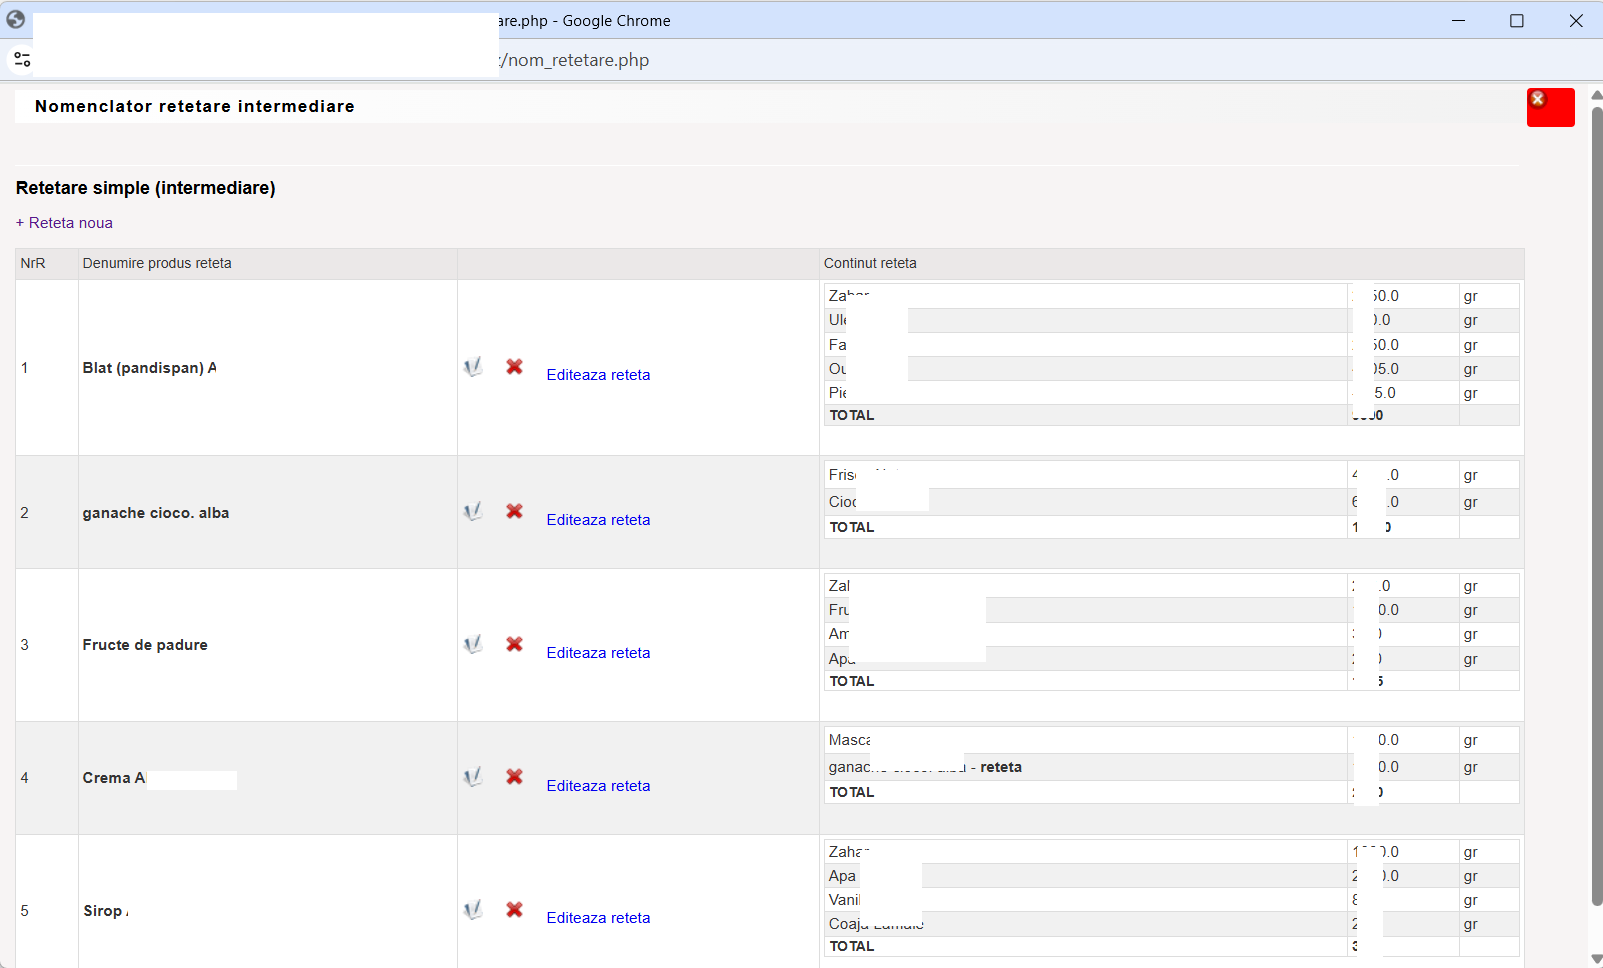Click the checkmark icon for Fructe de padure

[473, 644]
